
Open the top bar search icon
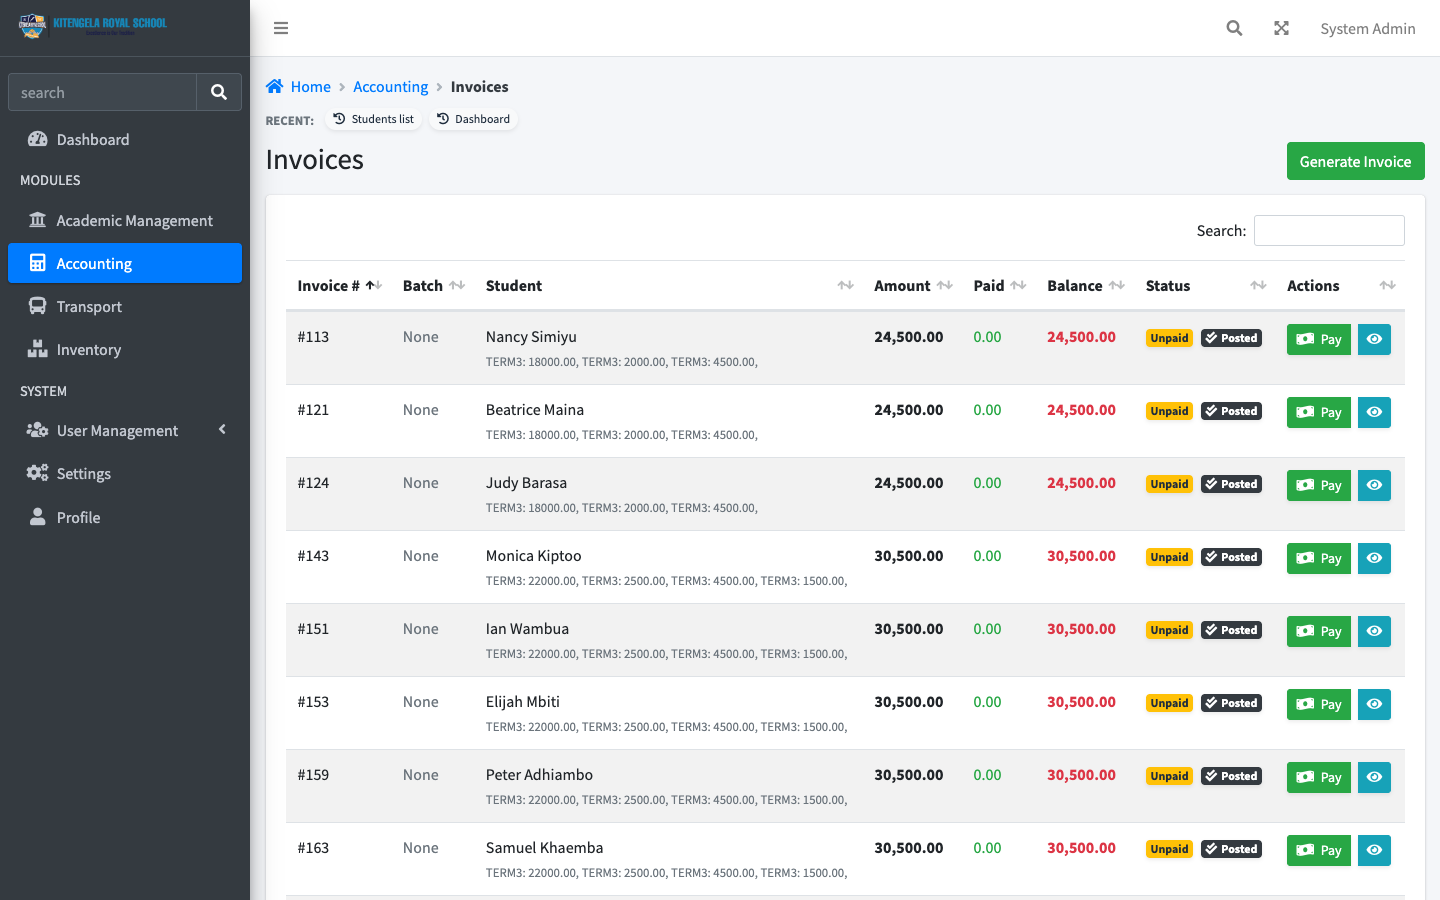(1234, 28)
